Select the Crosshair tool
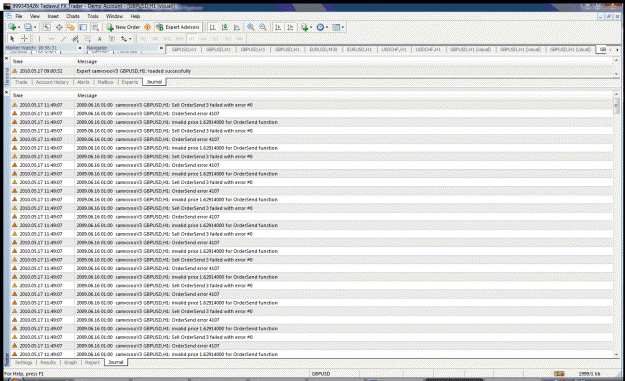625x381 pixels. tap(24, 39)
